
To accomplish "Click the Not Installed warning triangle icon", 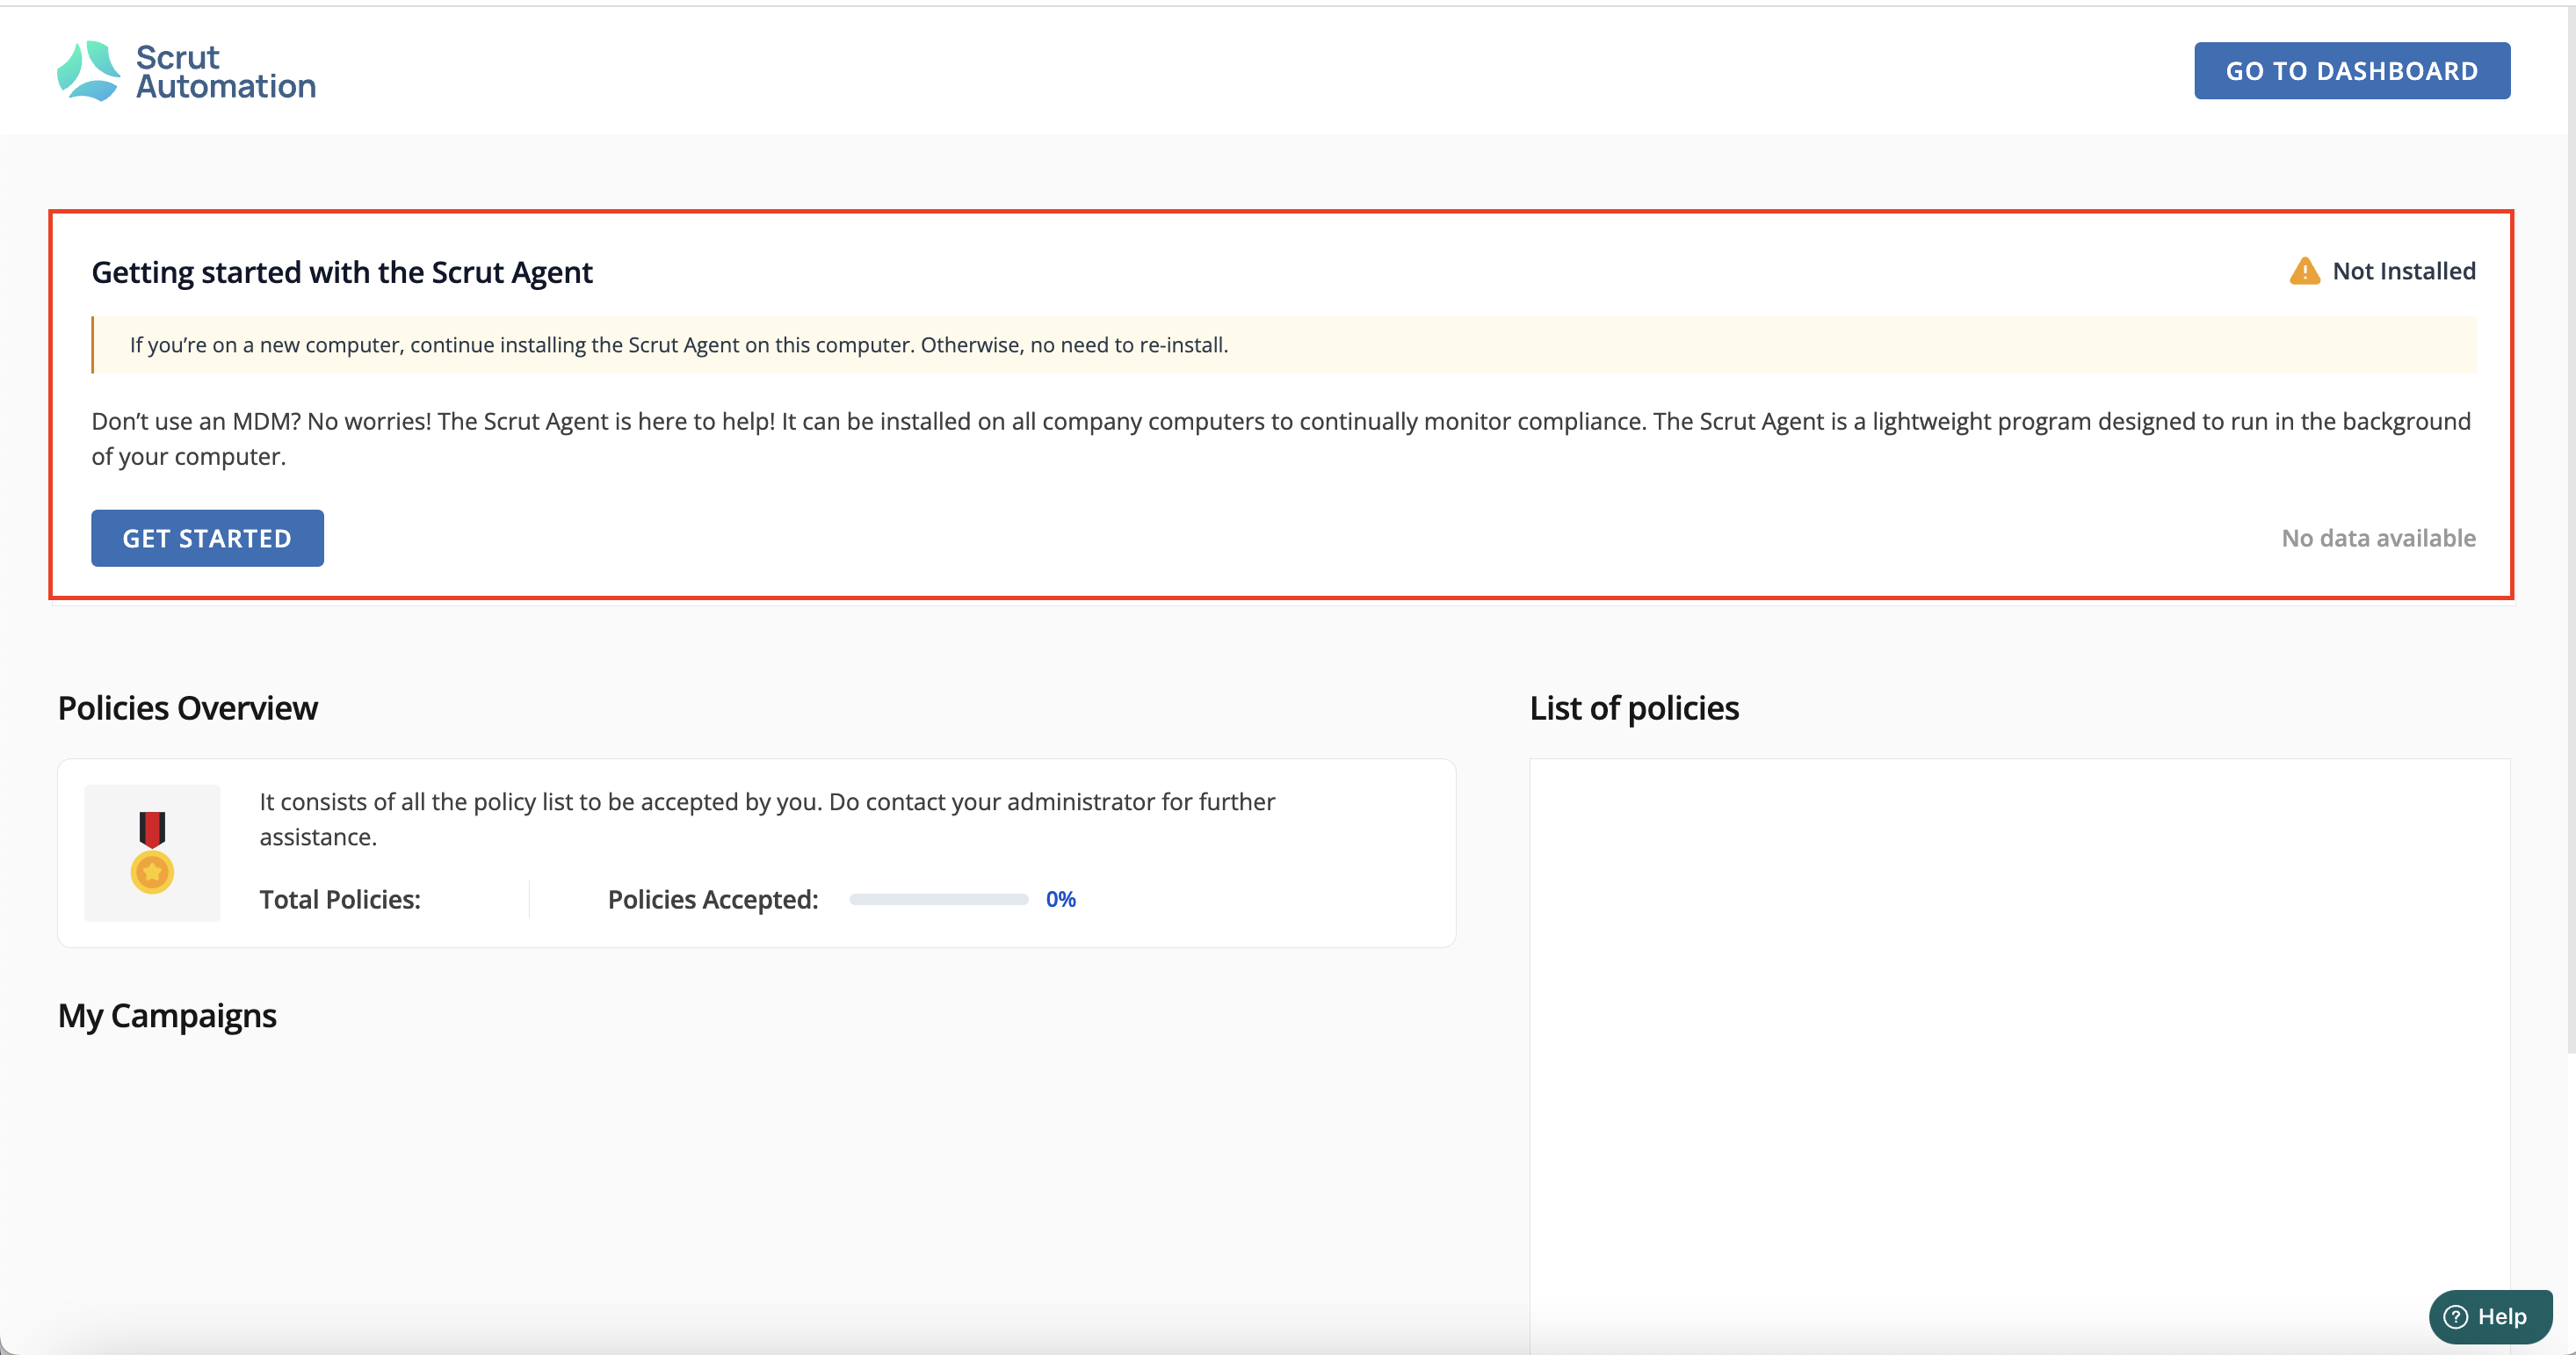I will [2304, 271].
